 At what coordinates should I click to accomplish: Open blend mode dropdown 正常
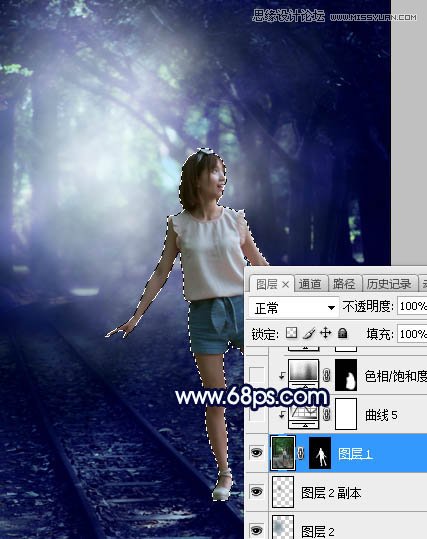point(294,307)
